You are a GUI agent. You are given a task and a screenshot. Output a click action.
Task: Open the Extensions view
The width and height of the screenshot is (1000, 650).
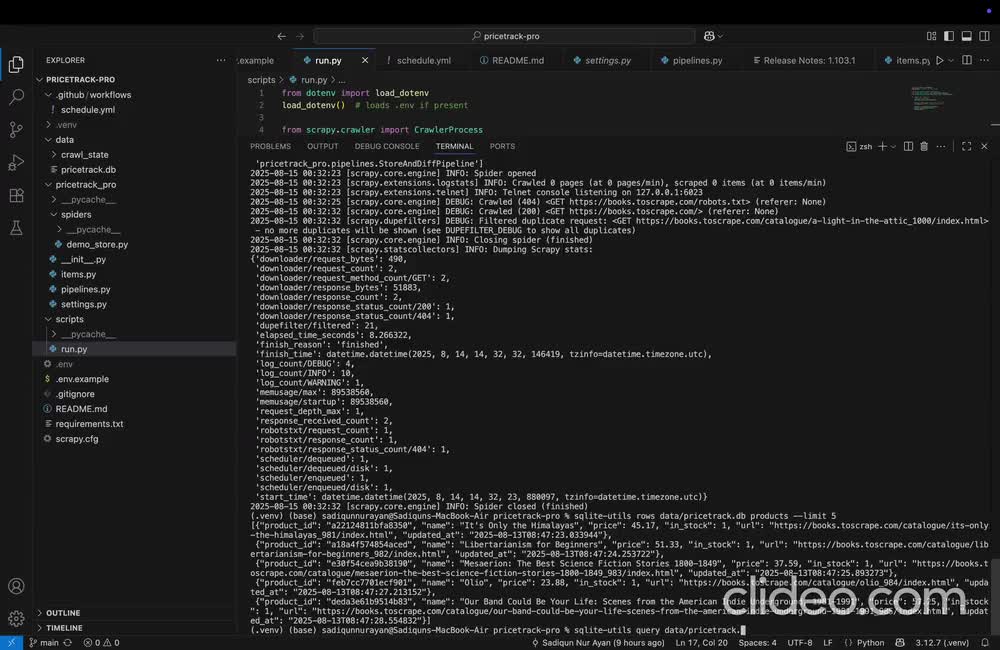(x=16, y=195)
